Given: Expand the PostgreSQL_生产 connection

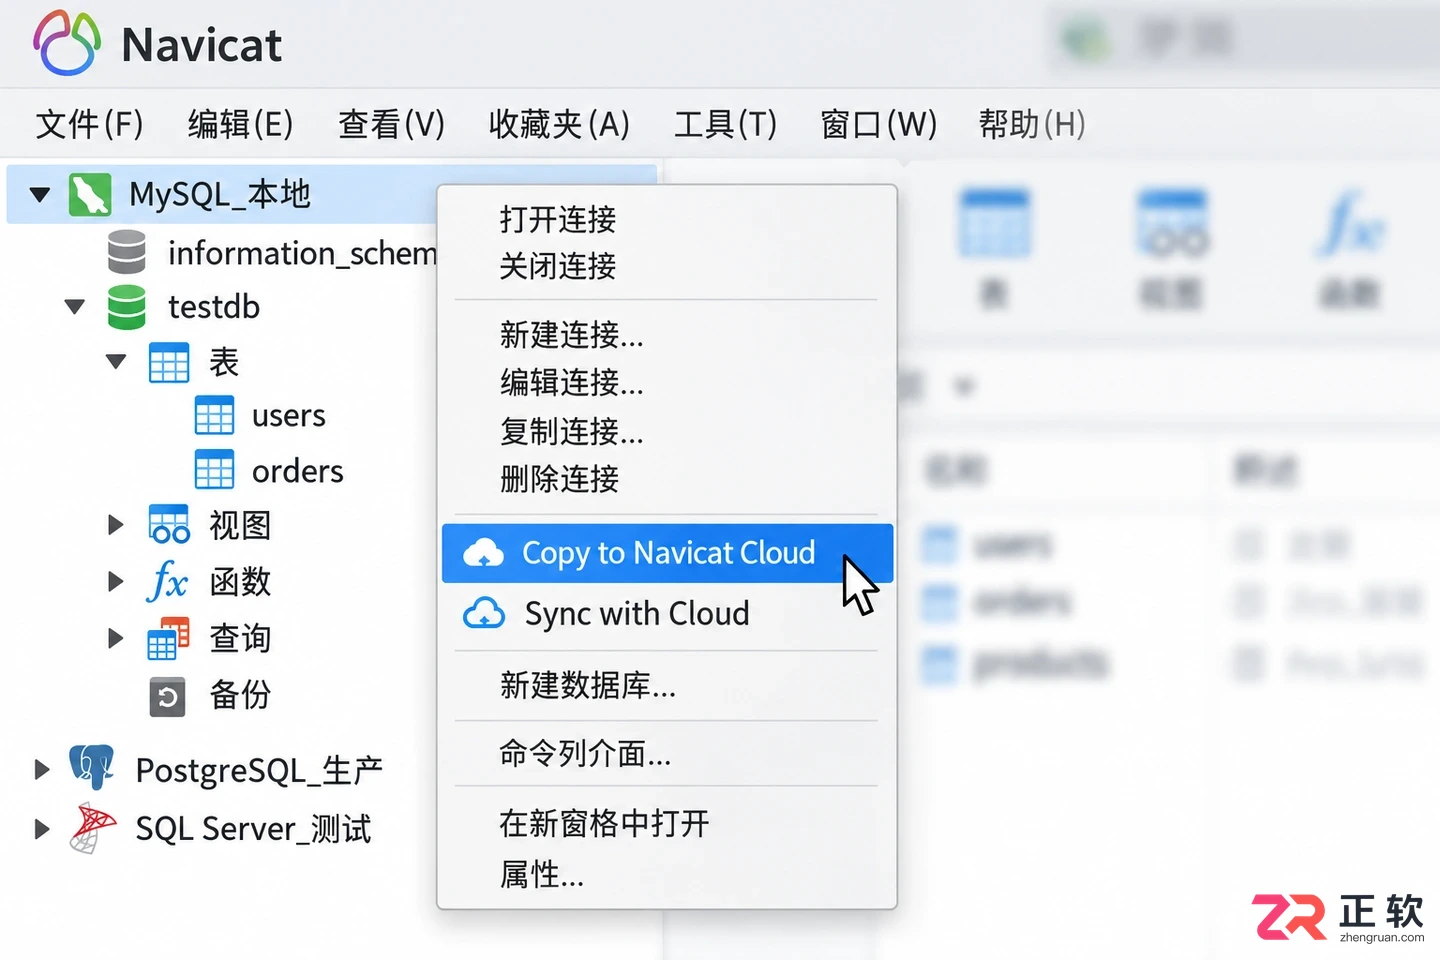Looking at the screenshot, I should (x=42, y=769).
